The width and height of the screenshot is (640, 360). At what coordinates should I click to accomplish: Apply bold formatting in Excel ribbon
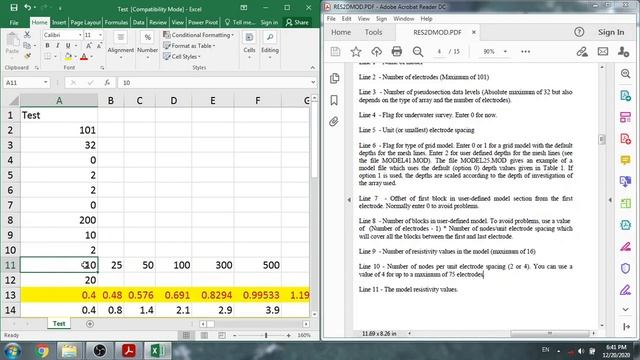[47, 45]
